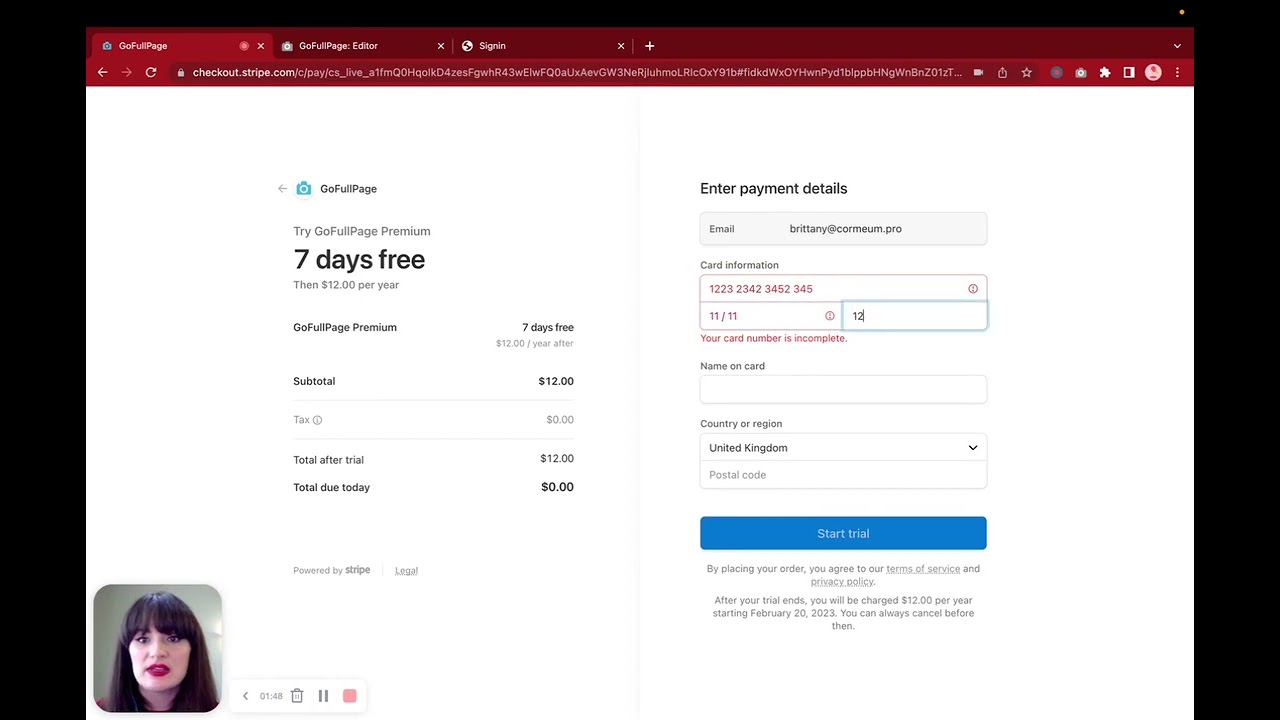The image size is (1280, 720).
Task: Click the 'Total due today' label
Action: 331,487
